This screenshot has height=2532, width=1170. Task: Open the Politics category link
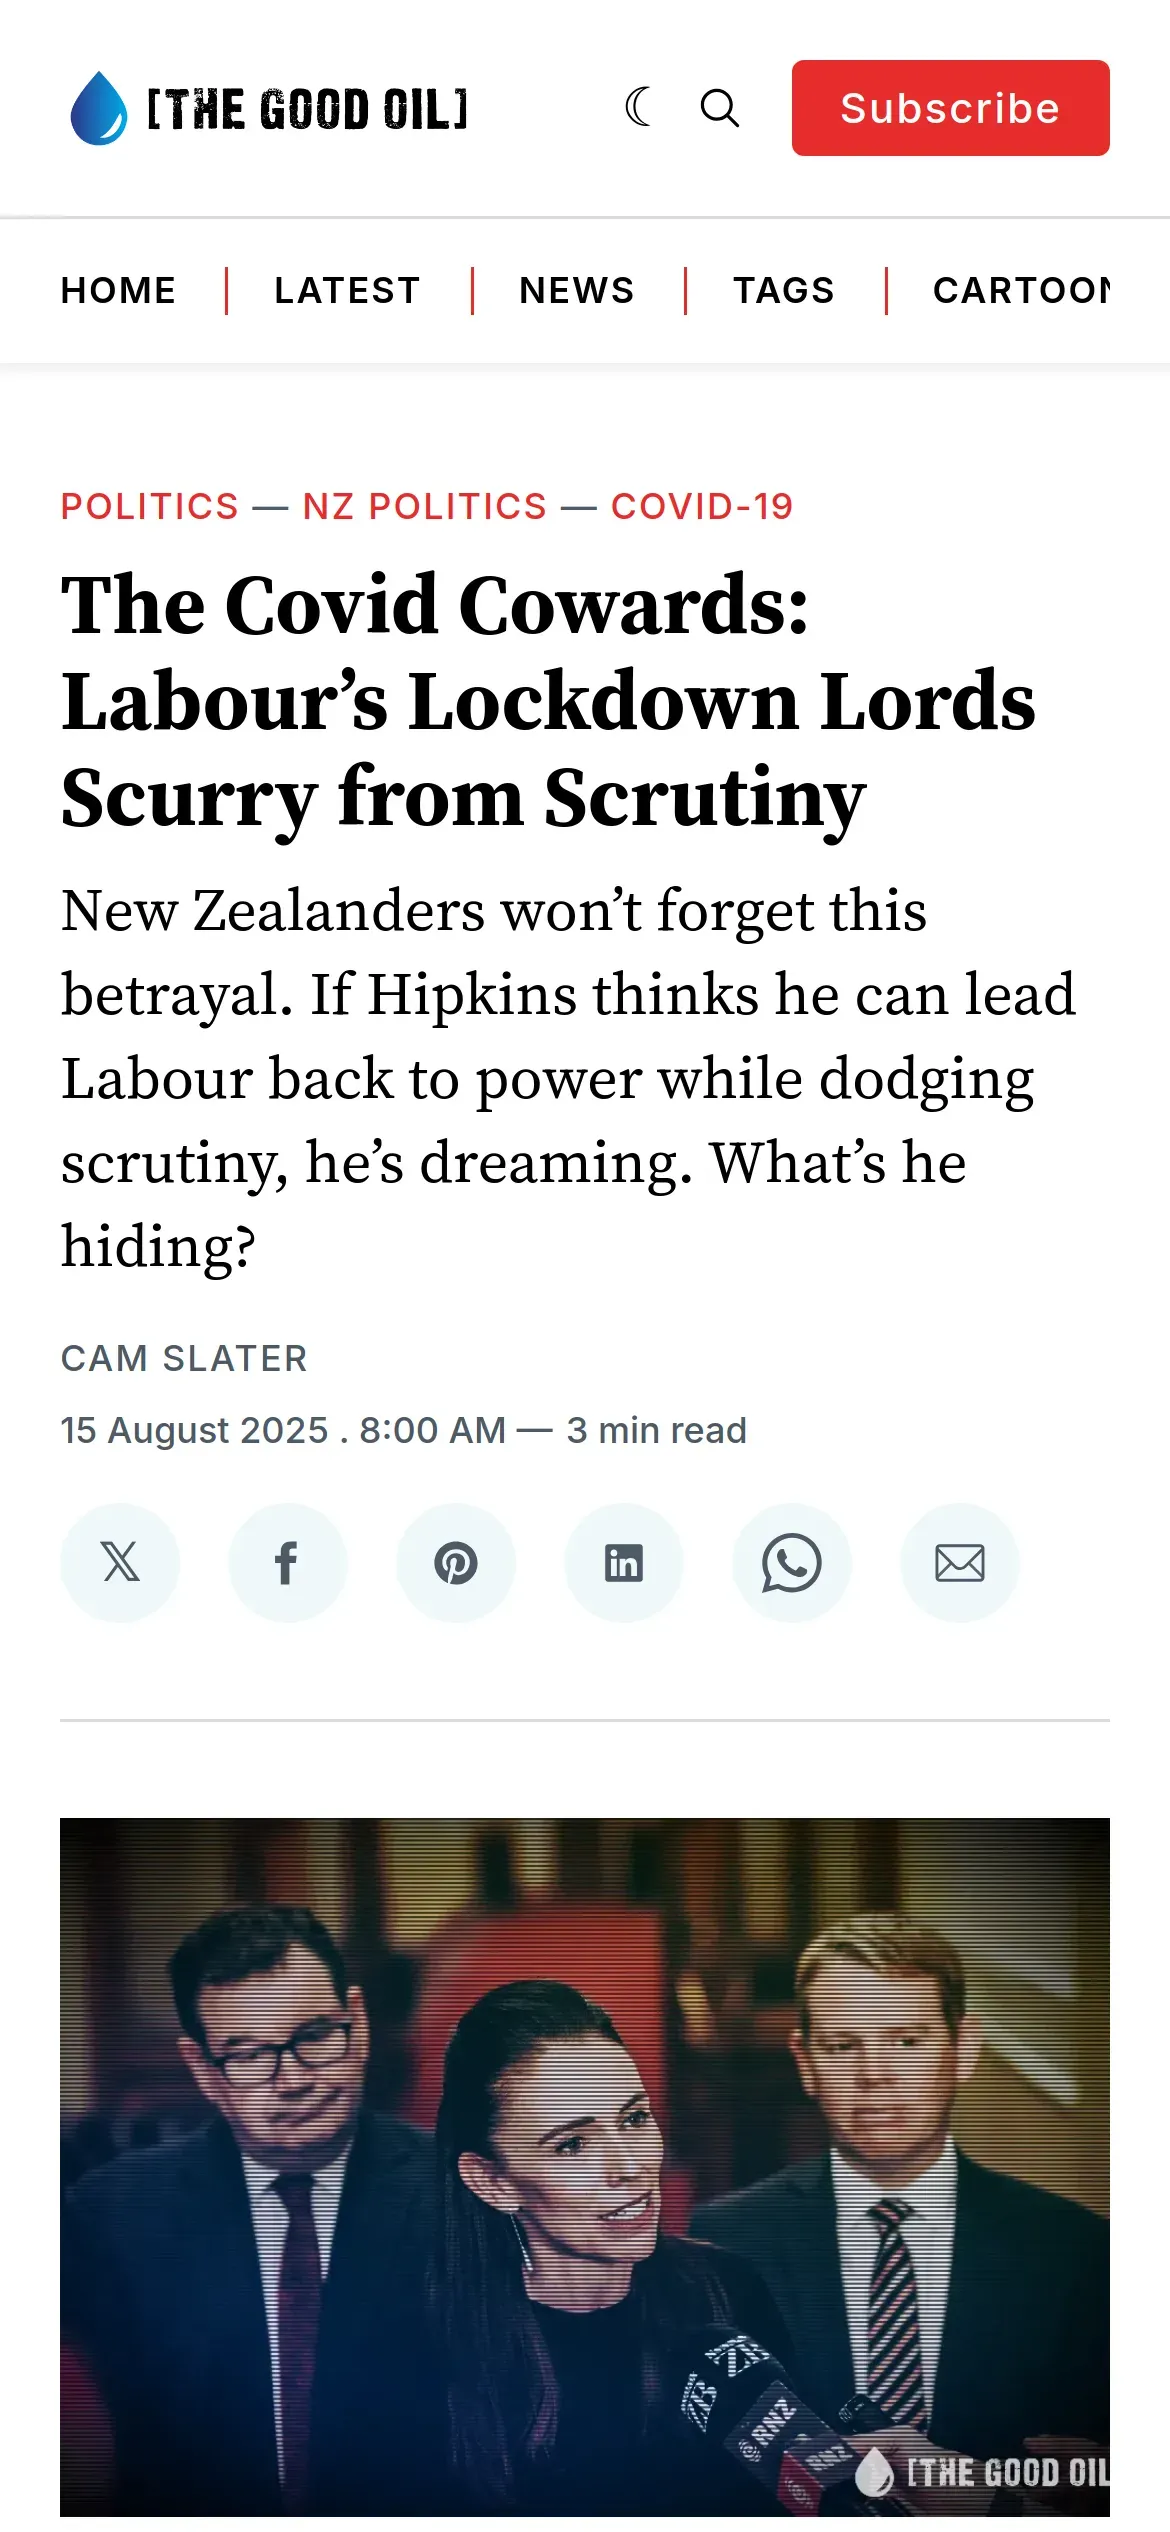pyautogui.click(x=150, y=506)
